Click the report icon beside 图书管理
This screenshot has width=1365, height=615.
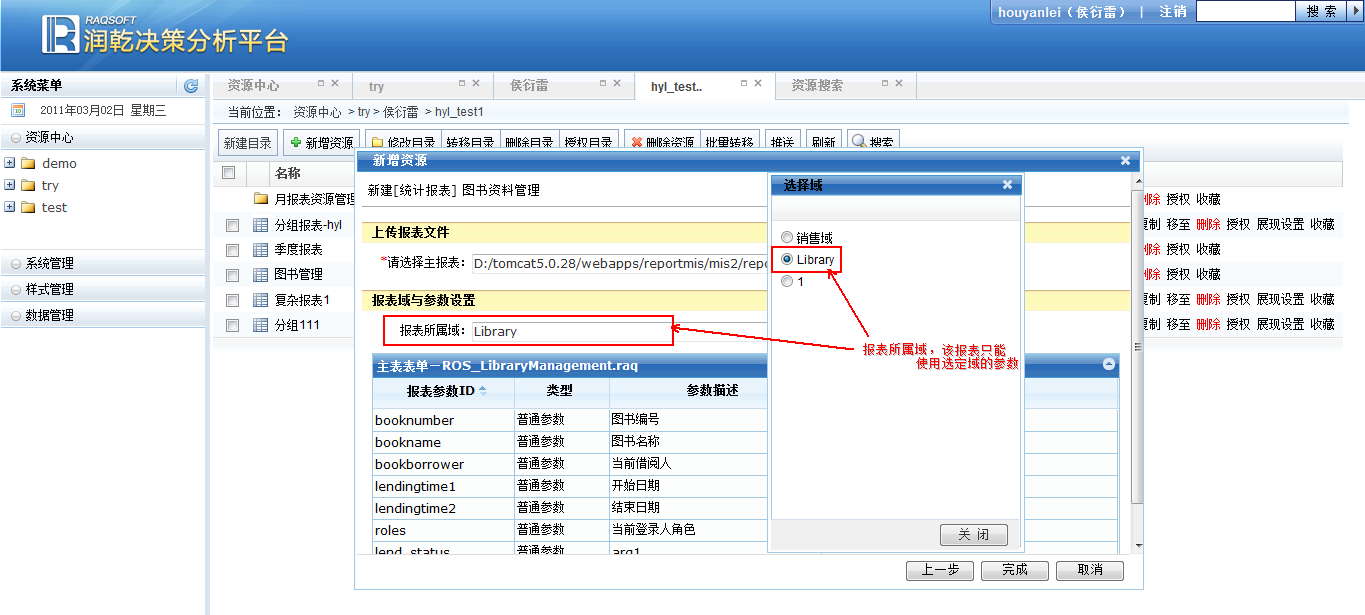261,275
